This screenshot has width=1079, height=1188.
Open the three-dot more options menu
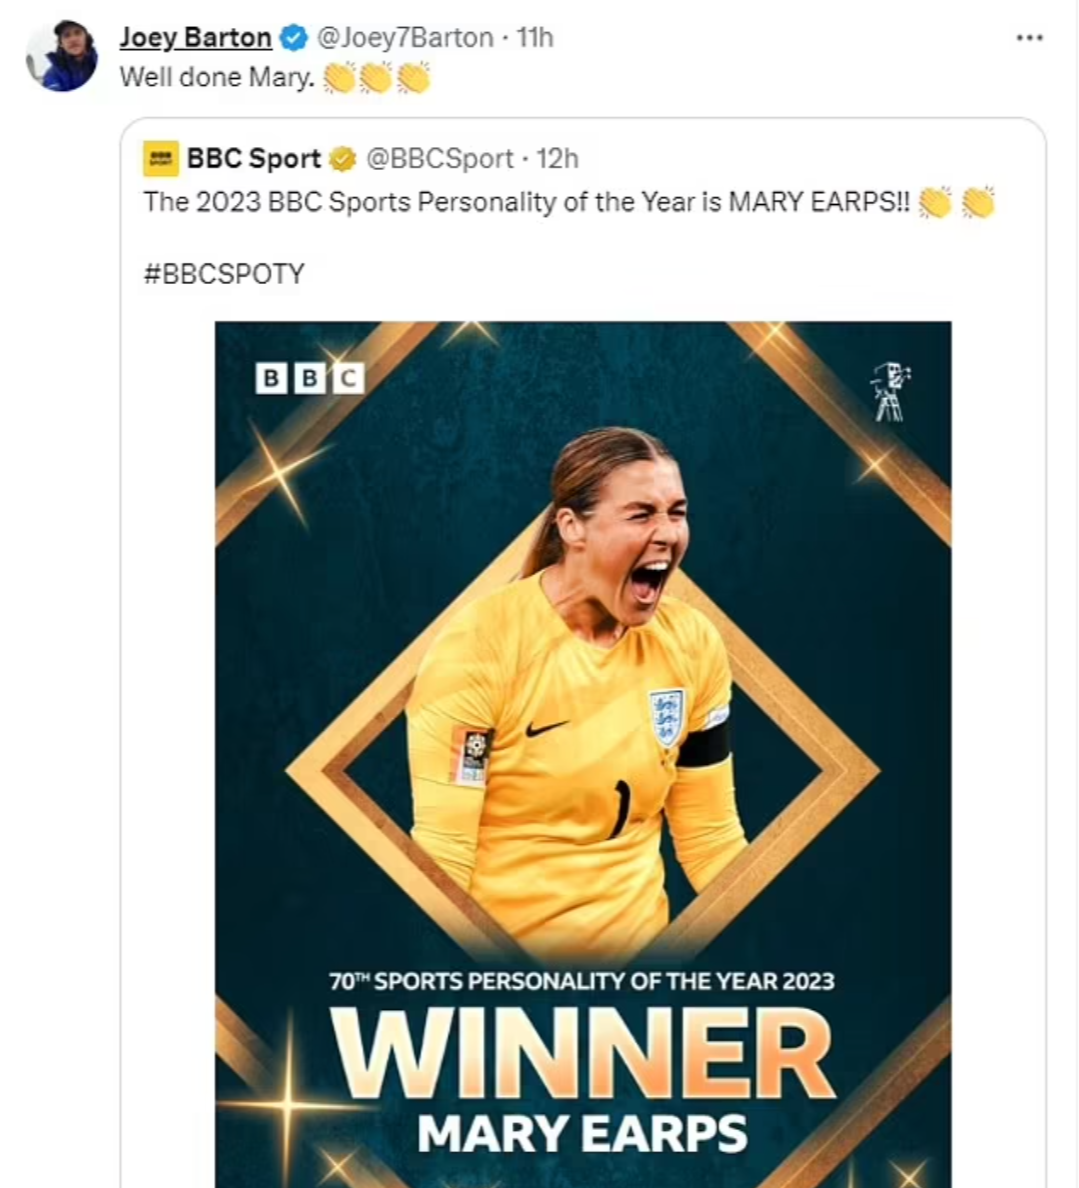1029,38
